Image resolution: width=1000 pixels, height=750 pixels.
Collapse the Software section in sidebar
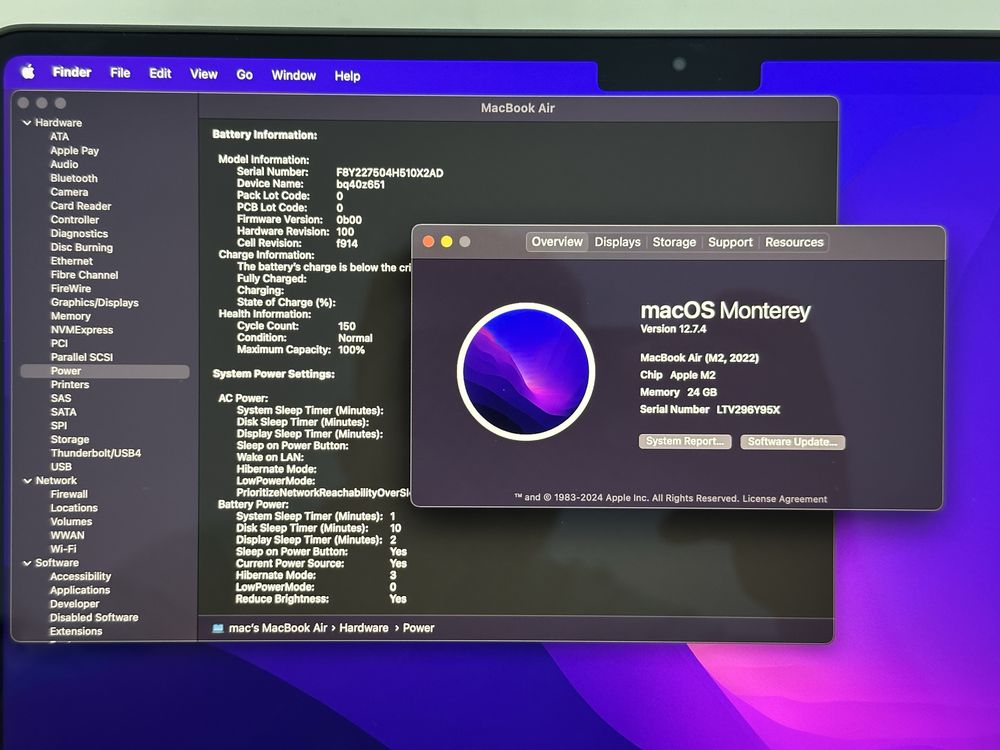pos(27,562)
